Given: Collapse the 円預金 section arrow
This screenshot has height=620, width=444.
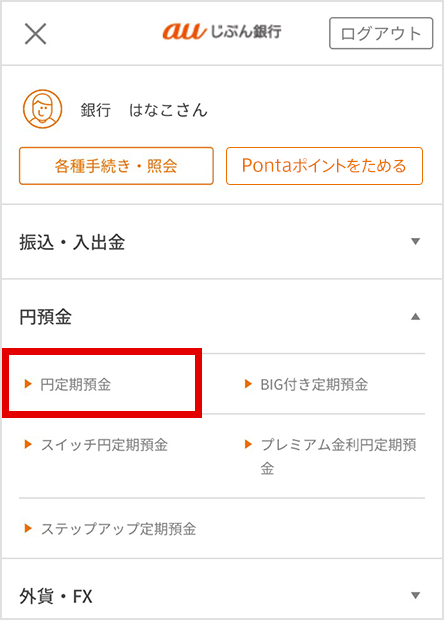Looking at the screenshot, I should tap(416, 316).
